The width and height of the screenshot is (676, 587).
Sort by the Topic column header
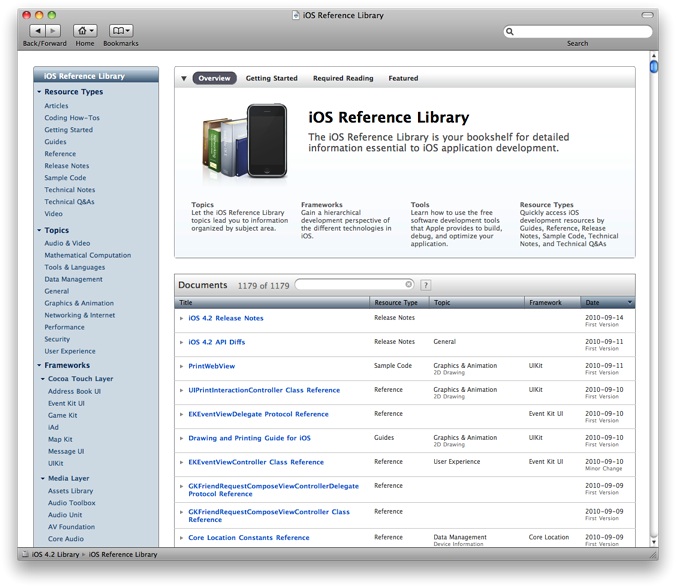(x=477, y=303)
